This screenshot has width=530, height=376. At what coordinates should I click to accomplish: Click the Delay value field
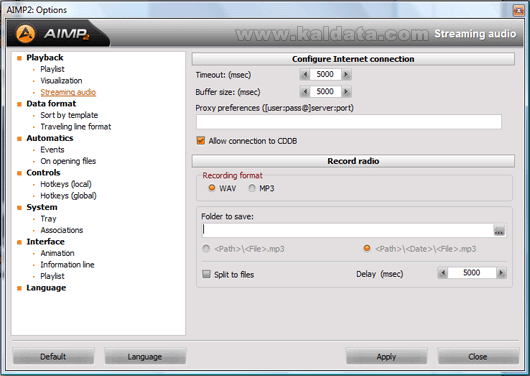pyautogui.click(x=472, y=273)
